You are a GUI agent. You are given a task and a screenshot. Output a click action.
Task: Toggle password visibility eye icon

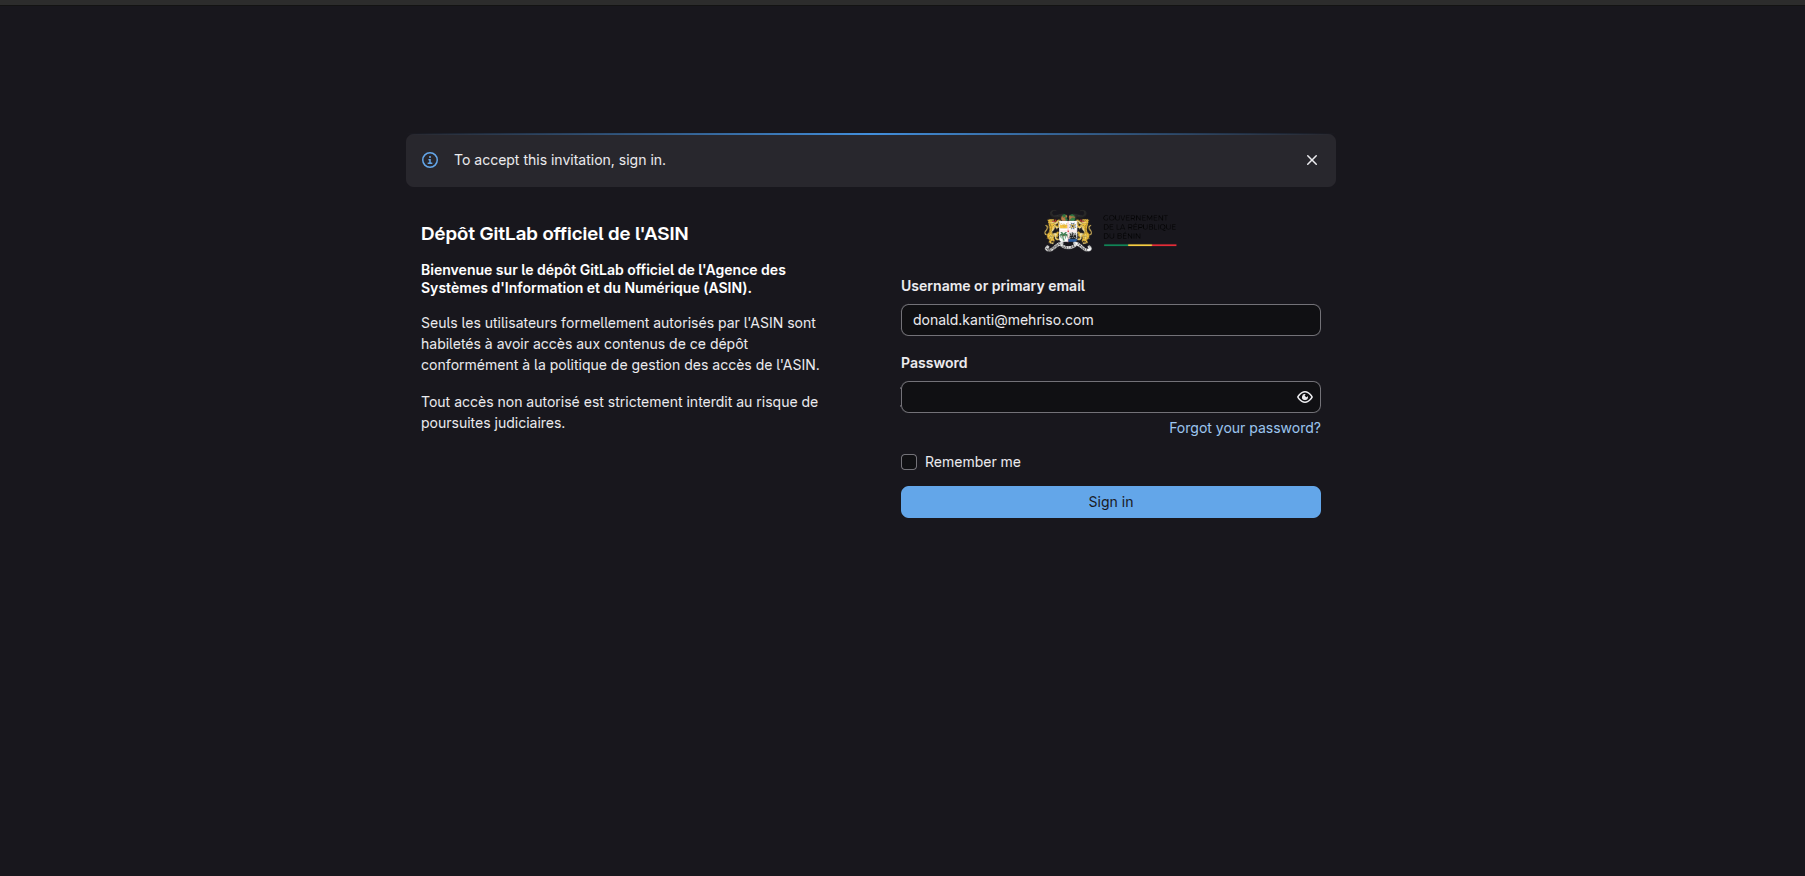point(1304,397)
